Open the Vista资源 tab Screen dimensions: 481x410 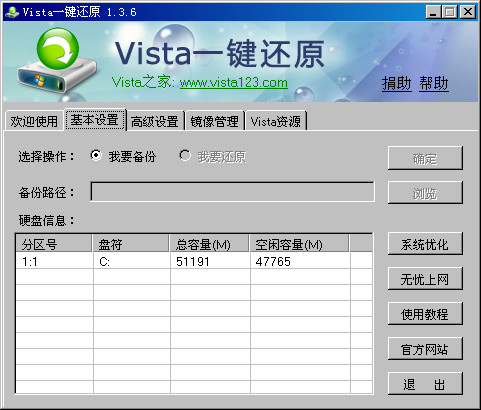pyautogui.click(x=276, y=121)
